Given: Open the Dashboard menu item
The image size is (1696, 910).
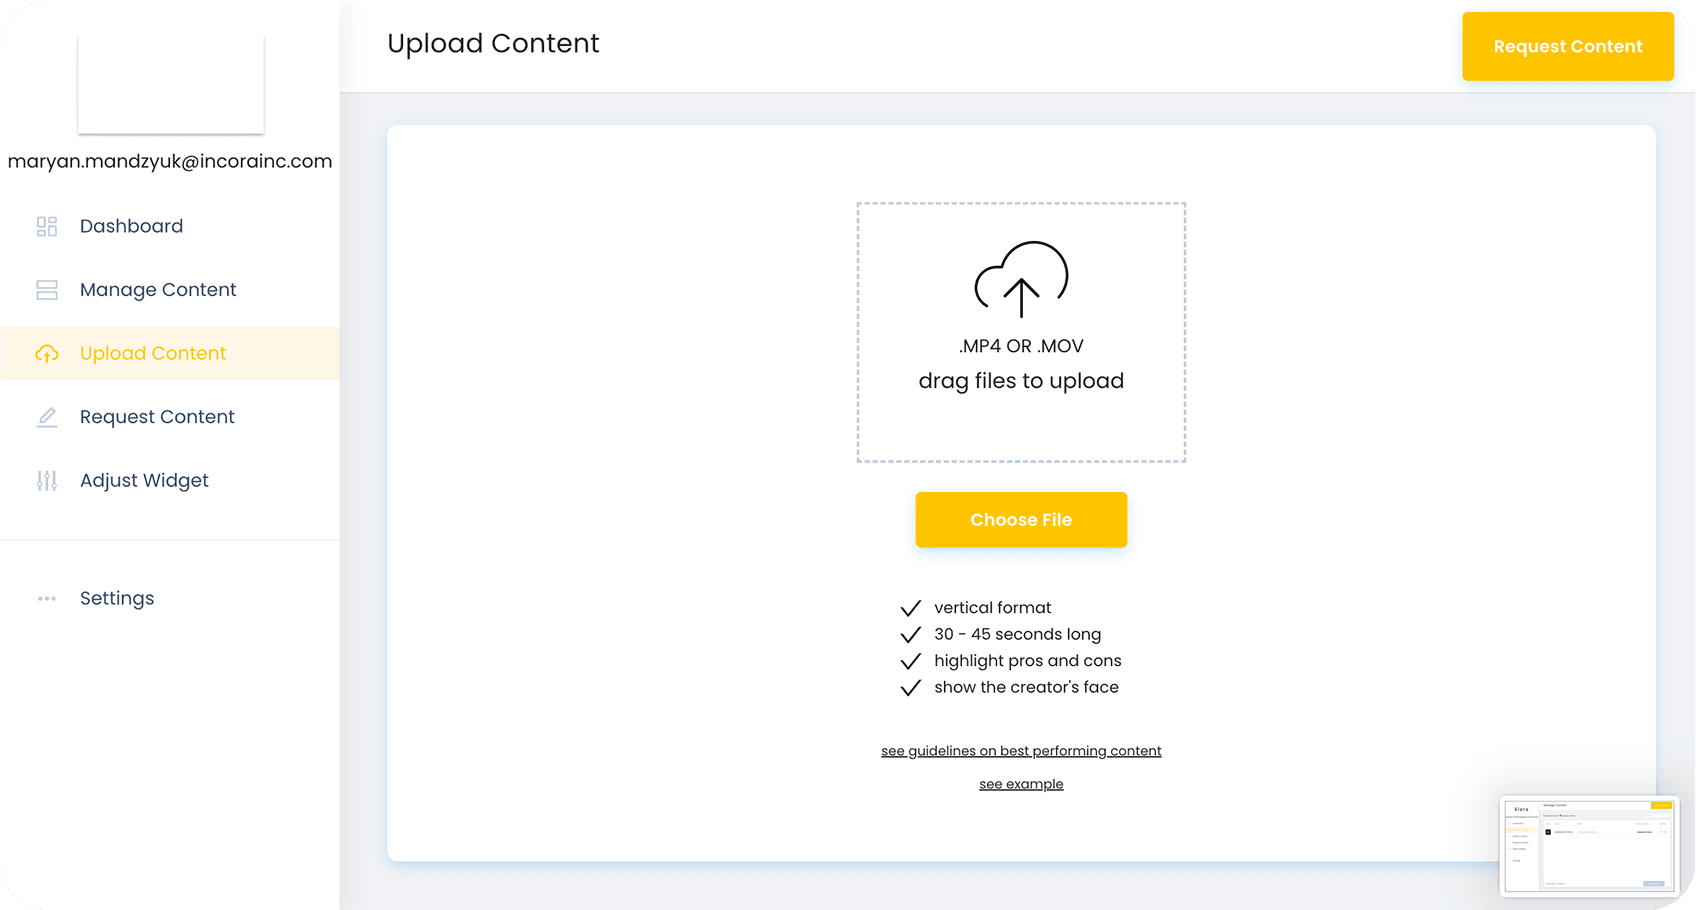Looking at the screenshot, I should point(131,227).
